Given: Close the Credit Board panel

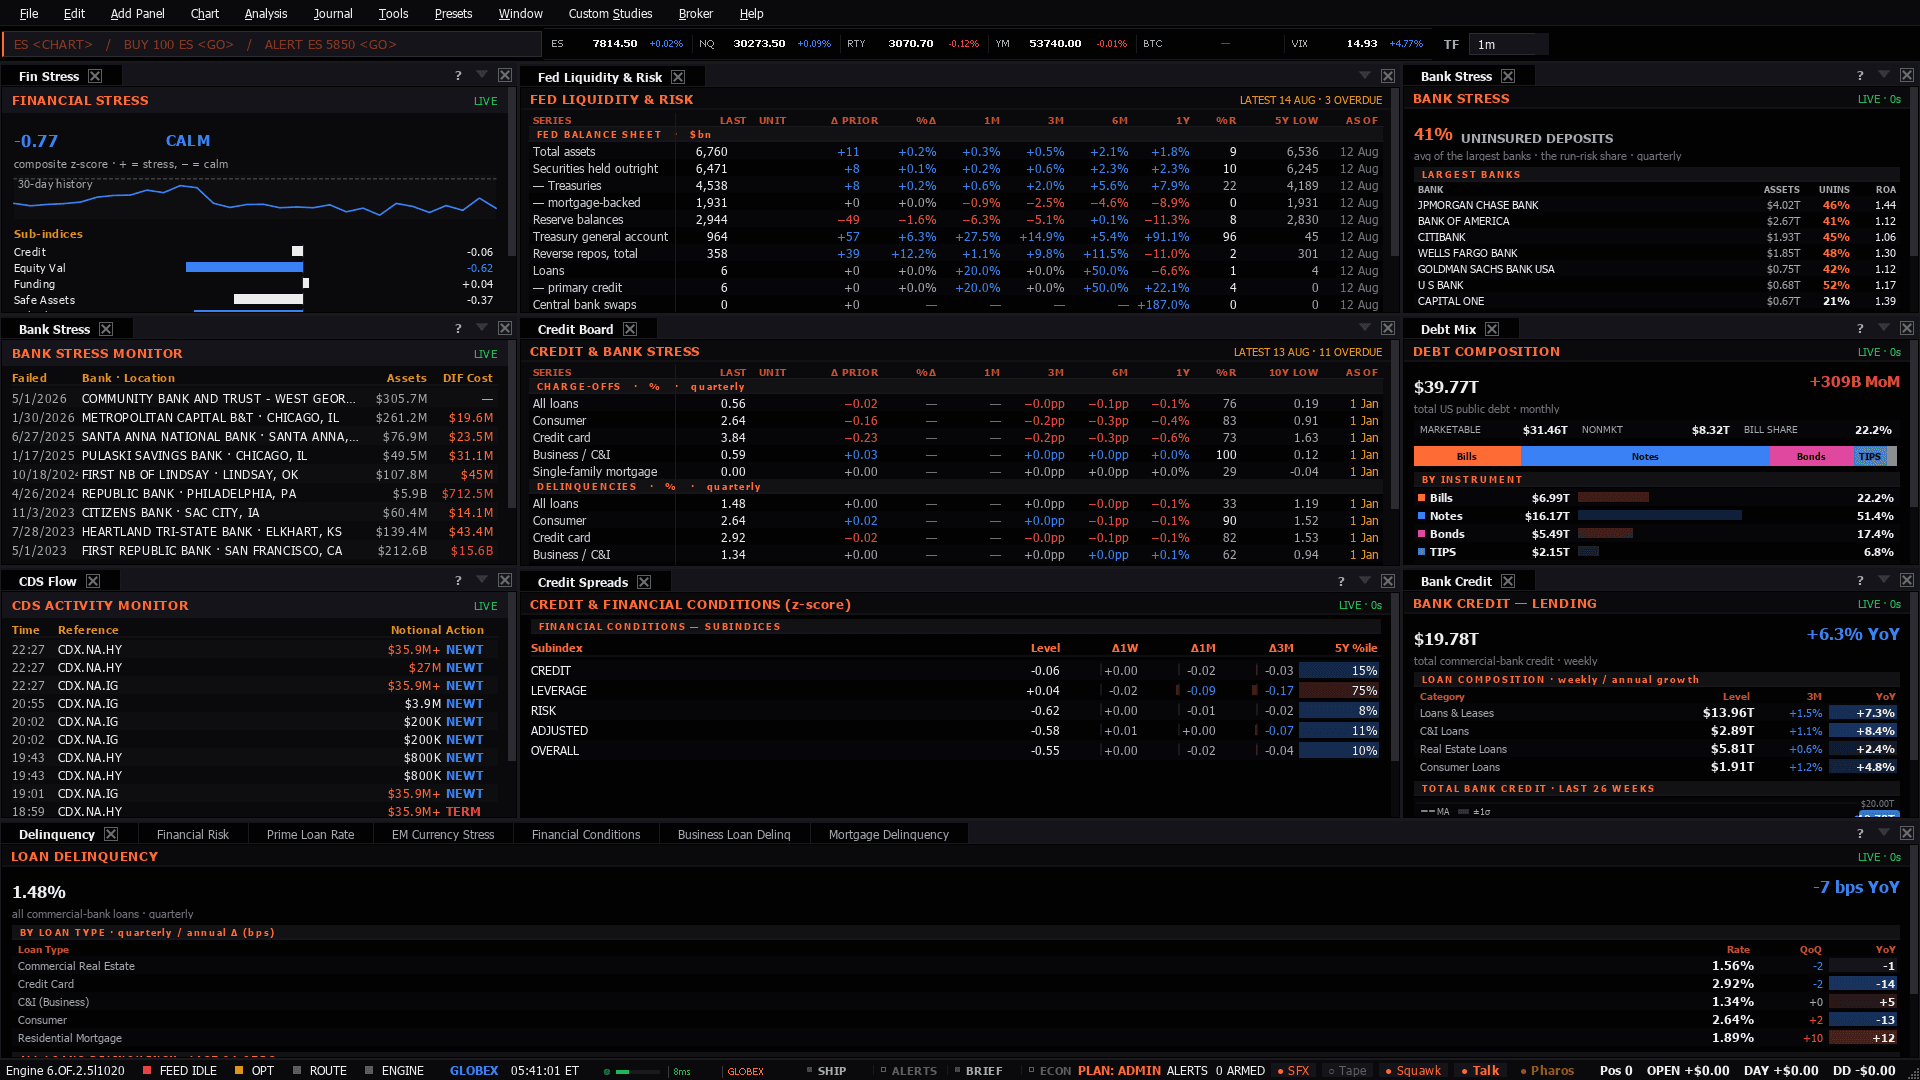Looking at the screenshot, I should tap(1388, 328).
